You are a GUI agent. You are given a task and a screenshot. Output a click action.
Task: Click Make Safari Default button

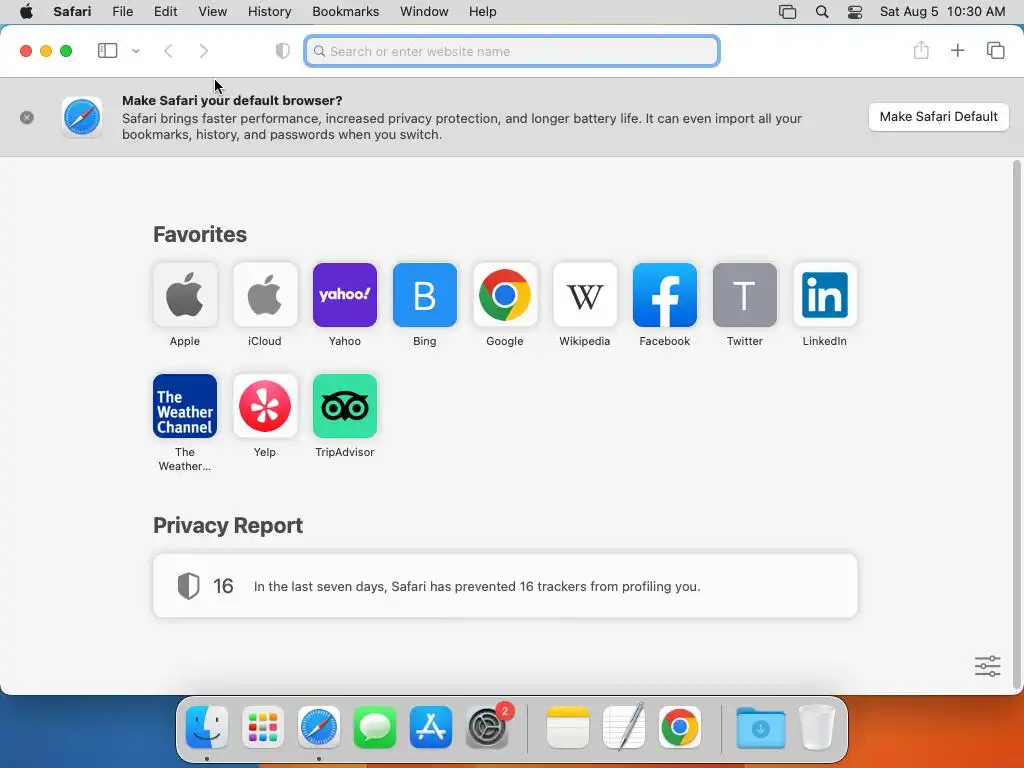point(938,117)
